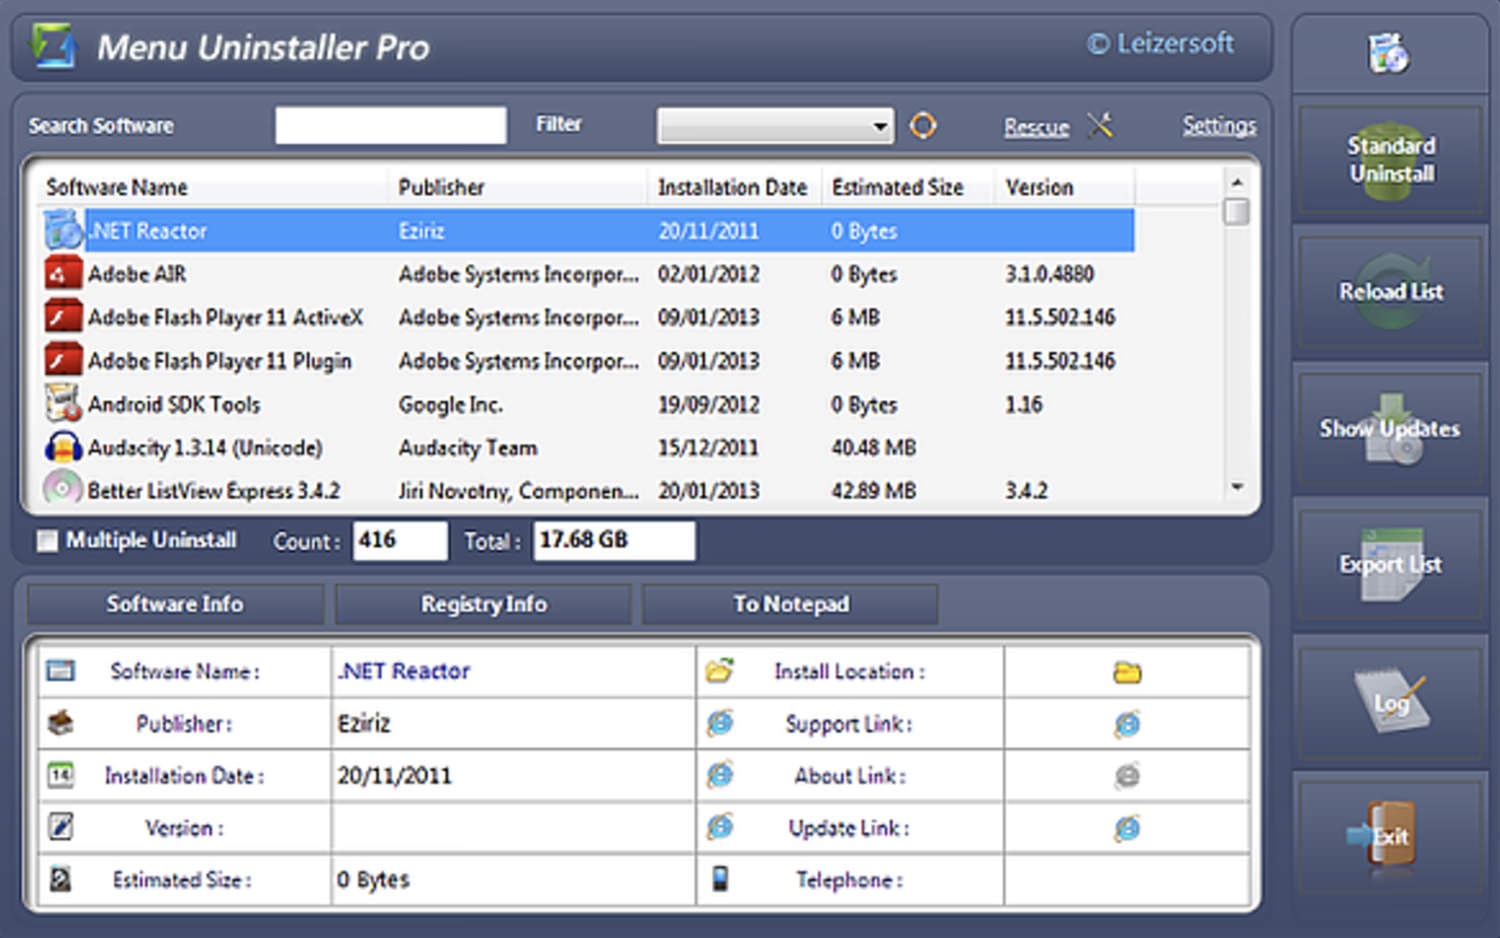Switch to the Software Info tab
Screen dimensions: 1500x938
coord(175,604)
